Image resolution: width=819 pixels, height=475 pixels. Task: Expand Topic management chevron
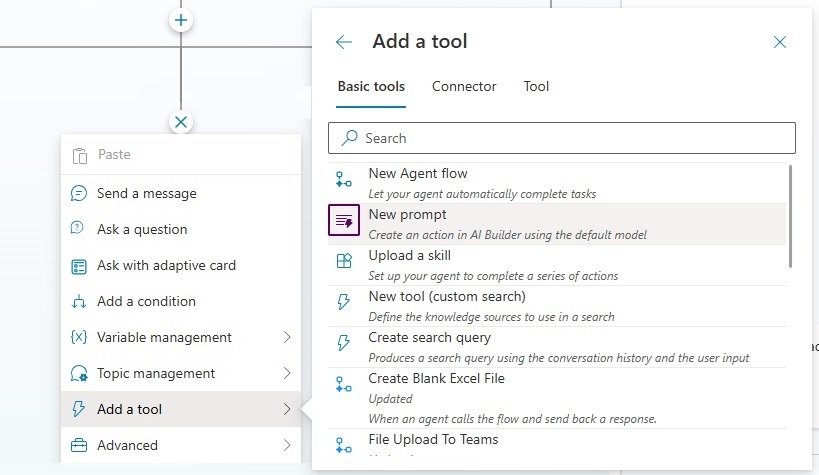tap(287, 373)
